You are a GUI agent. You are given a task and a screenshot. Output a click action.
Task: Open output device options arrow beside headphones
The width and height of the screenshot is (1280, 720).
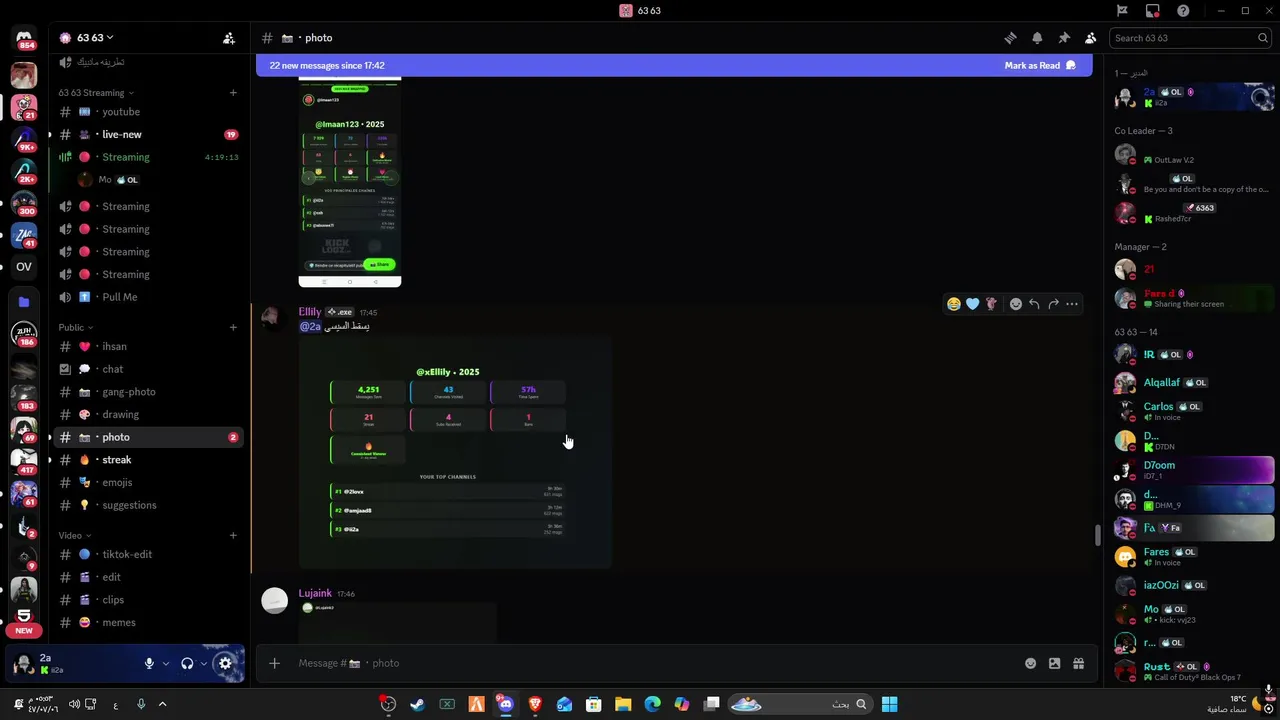pyautogui.click(x=203, y=663)
